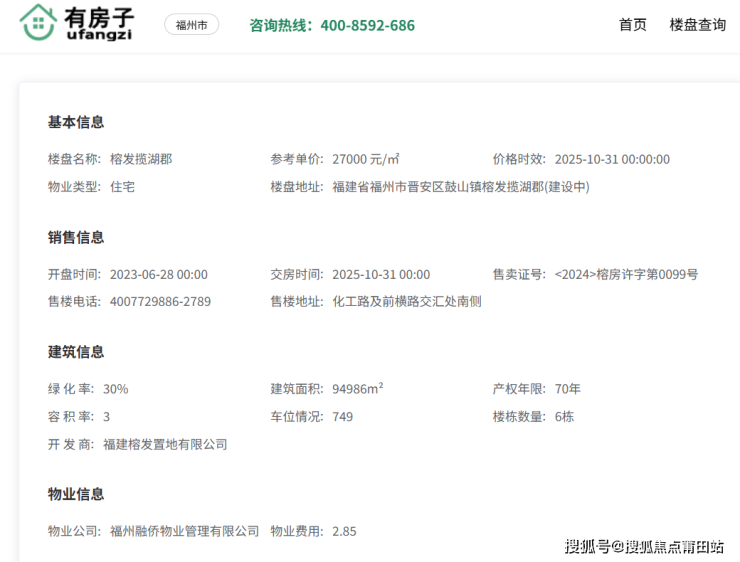
Task: Go to 首页 in the top navigation
Action: [632, 25]
